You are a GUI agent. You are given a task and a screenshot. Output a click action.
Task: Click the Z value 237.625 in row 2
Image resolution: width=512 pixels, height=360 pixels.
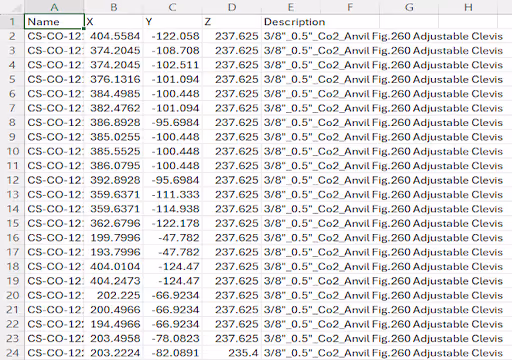[232, 36]
